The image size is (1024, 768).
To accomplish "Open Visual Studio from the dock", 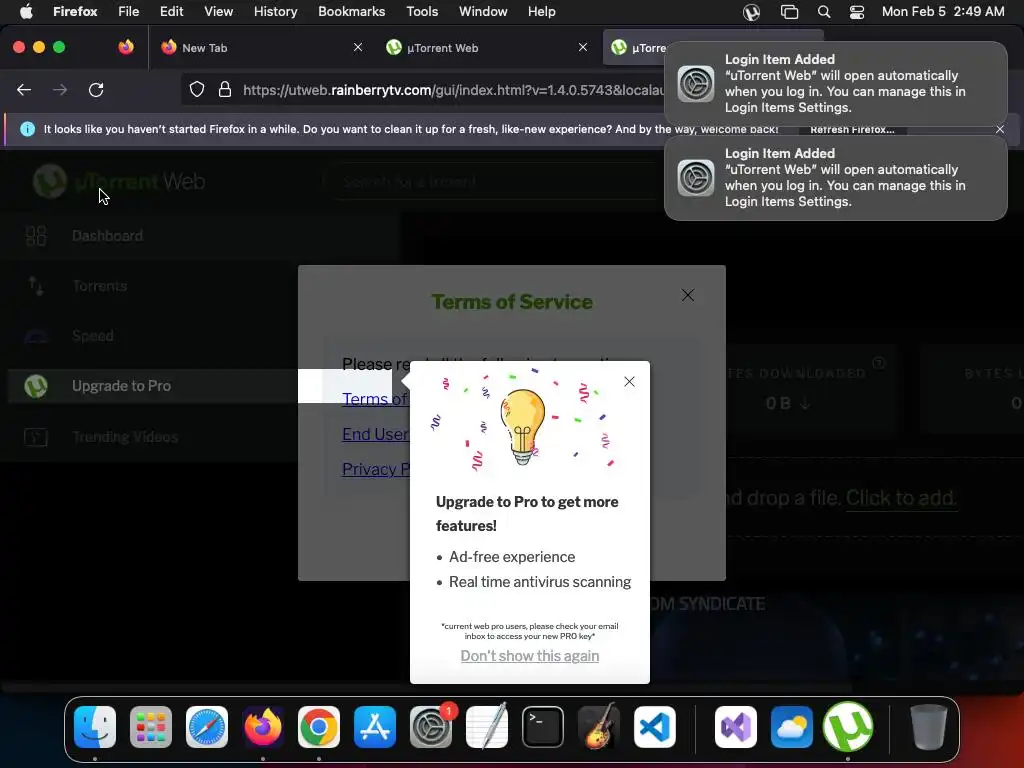I will [736, 726].
